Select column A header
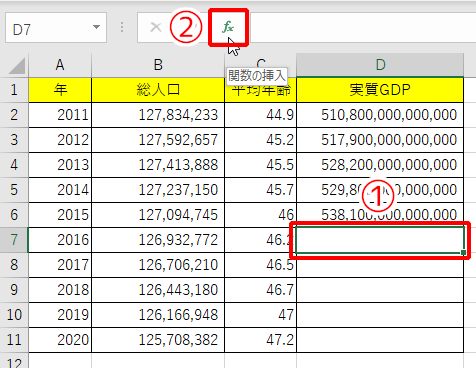 (x=60, y=65)
